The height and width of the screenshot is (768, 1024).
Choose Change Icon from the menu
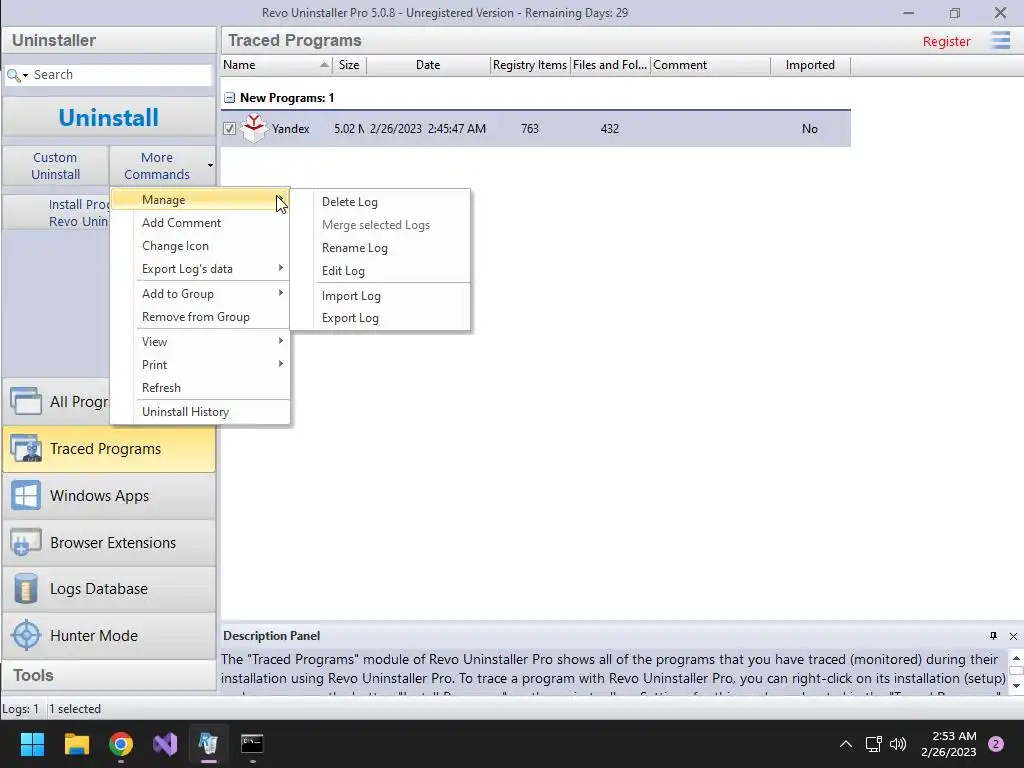pos(175,246)
